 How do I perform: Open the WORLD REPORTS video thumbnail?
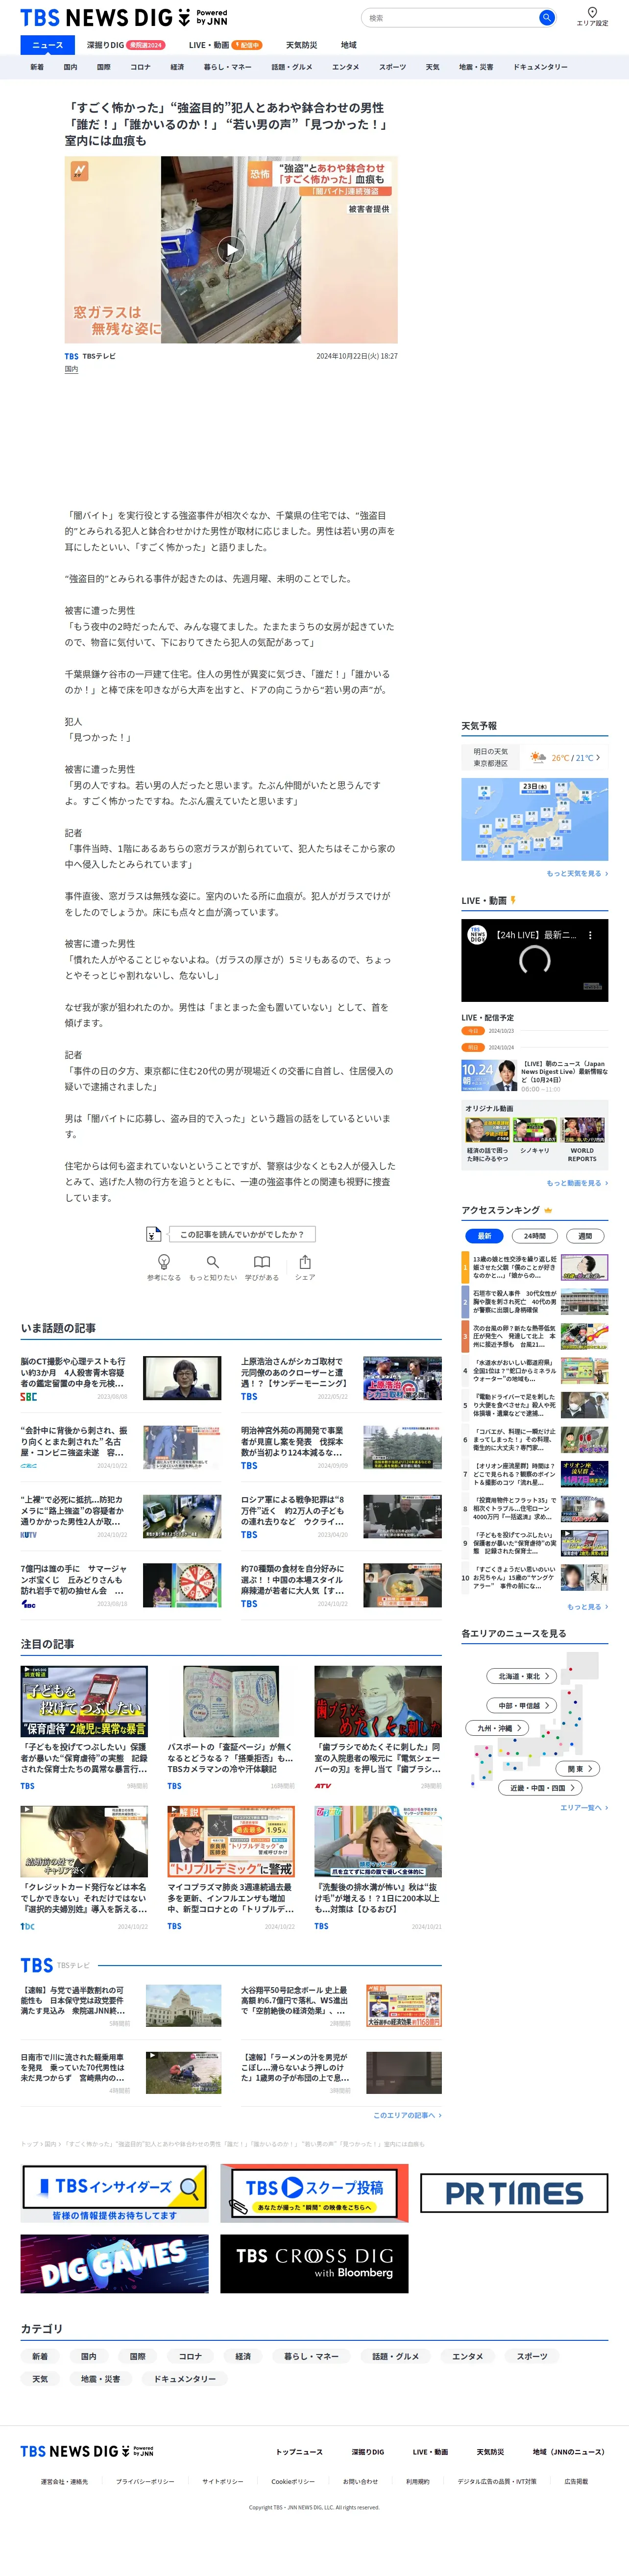pyautogui.click(x=582, y=1130)
